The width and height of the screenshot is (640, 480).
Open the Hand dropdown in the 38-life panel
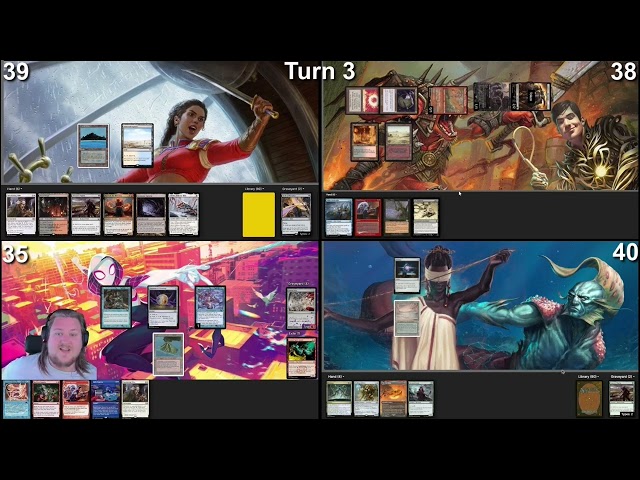click(331, 195)
